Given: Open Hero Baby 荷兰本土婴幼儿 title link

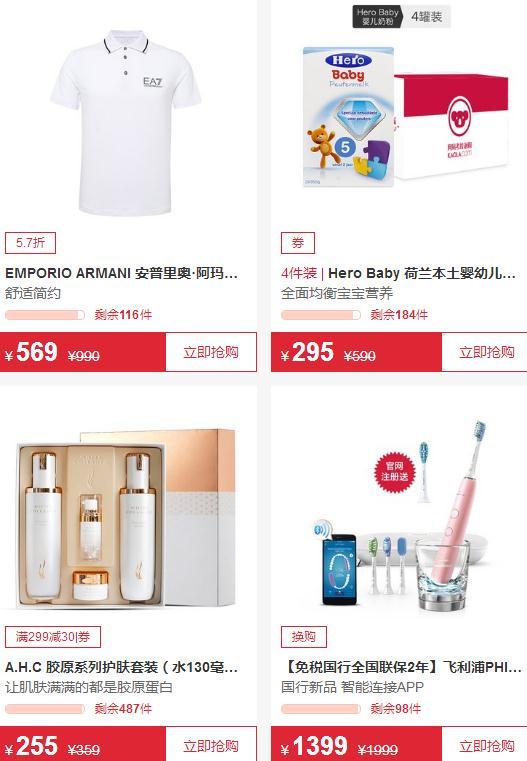Looking at the screenshot, I should click(x=398, y=273).
